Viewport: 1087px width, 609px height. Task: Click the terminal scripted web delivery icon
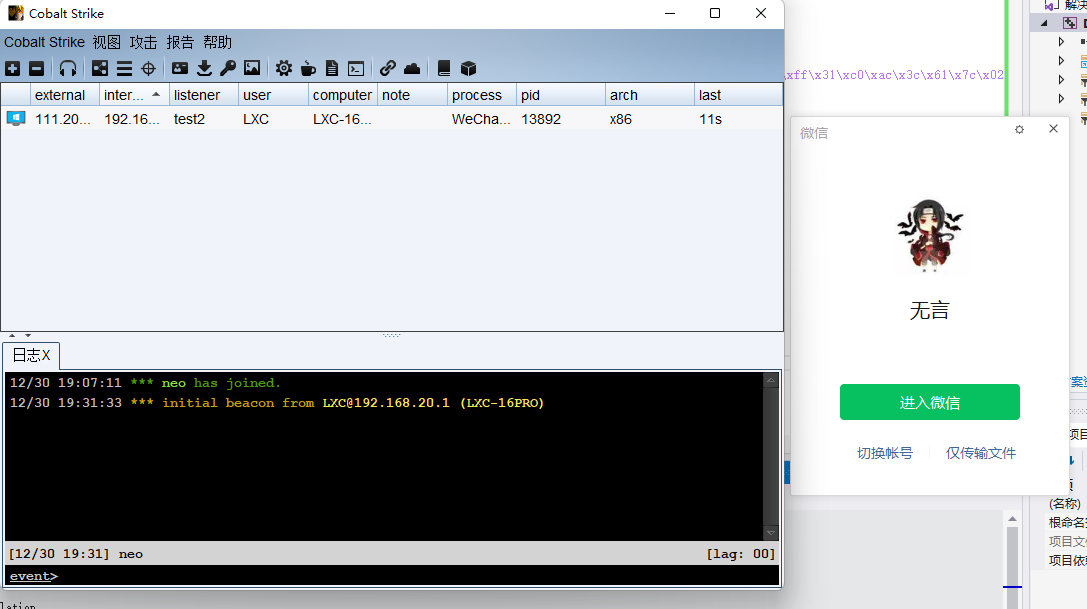coord(356,68)
